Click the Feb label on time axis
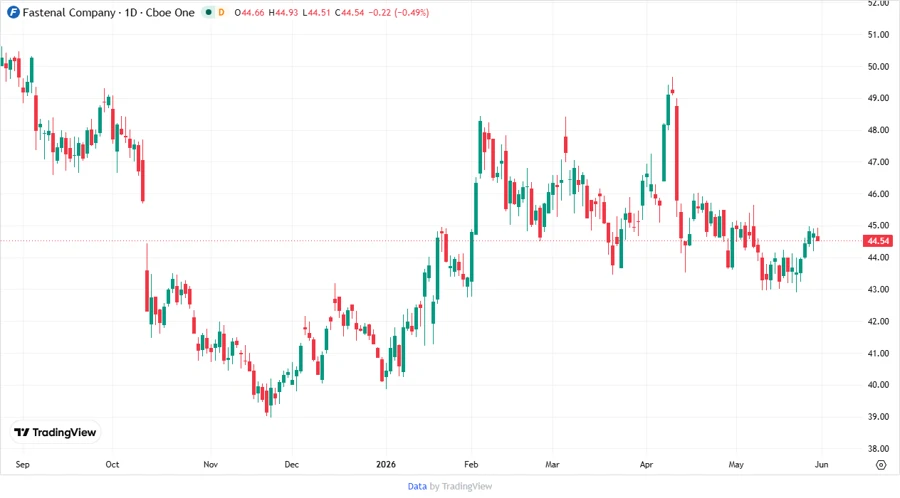 tap(471, 464)
